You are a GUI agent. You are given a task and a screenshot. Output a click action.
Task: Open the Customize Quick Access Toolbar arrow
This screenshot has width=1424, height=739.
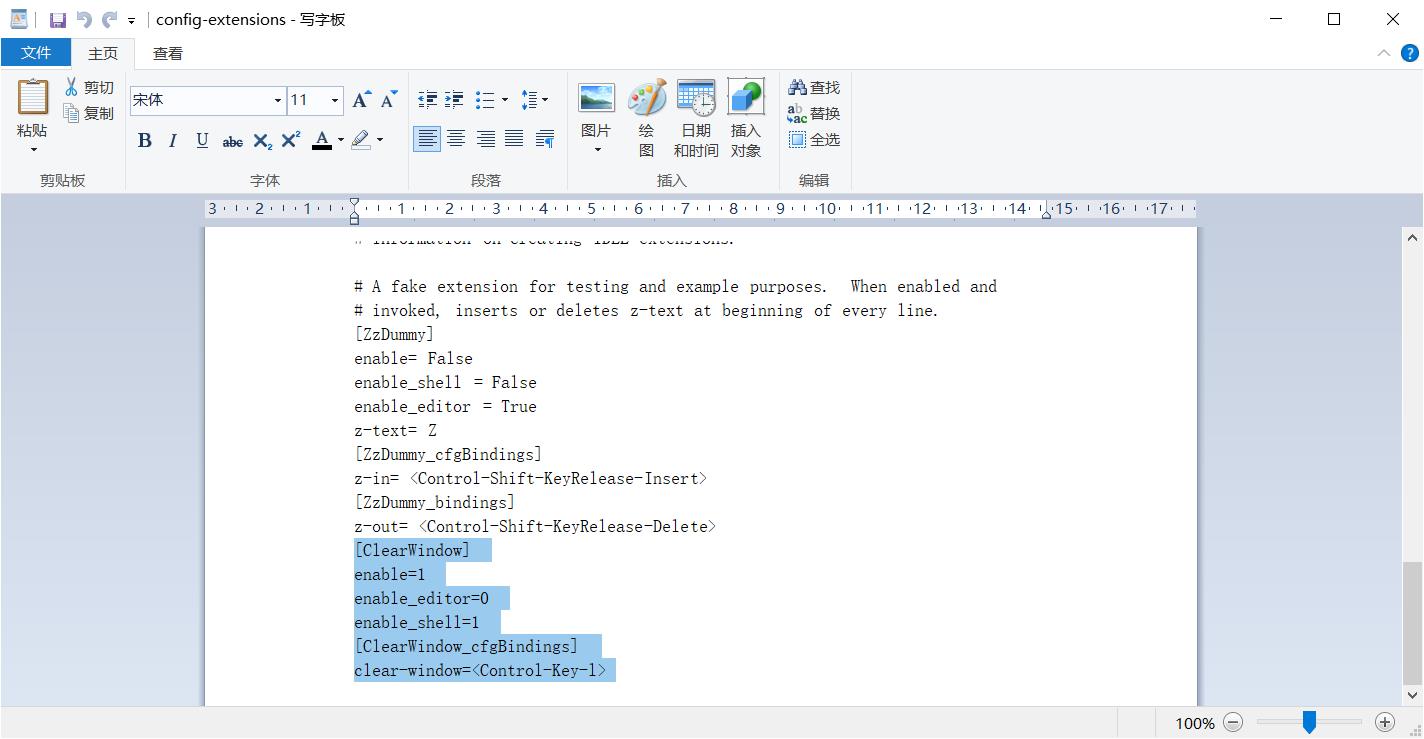[x=132, y=20]
